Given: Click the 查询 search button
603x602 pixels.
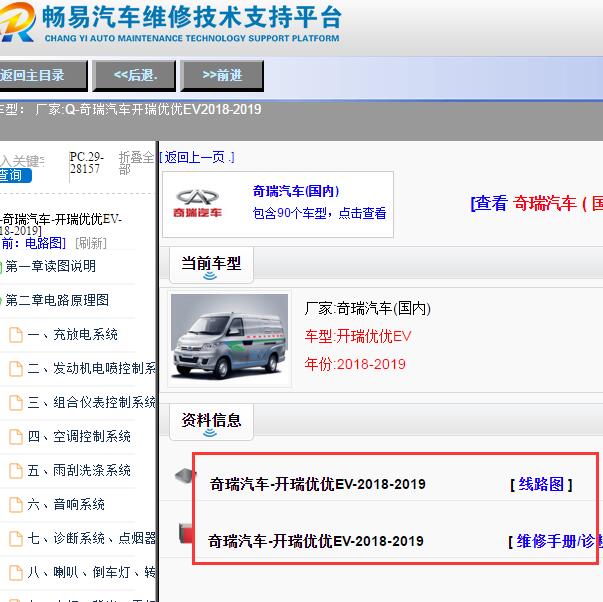Looking at the screenshot, I should (15, 175).
